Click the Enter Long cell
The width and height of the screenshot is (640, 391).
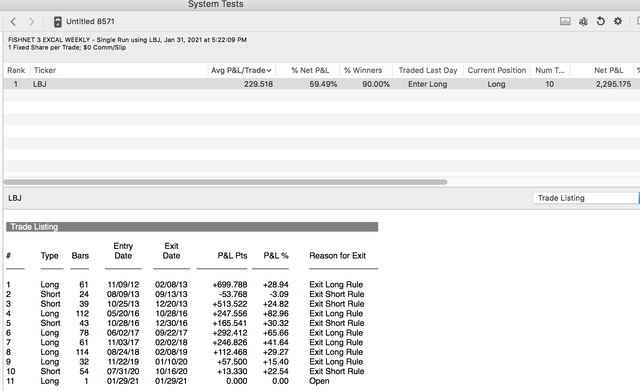(428, 84)
